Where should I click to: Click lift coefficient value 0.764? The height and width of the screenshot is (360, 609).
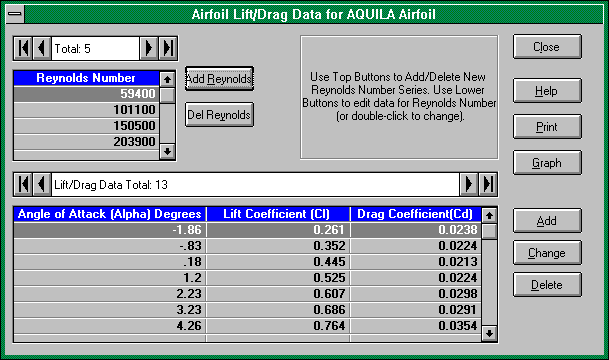click(x=278, y=325)
